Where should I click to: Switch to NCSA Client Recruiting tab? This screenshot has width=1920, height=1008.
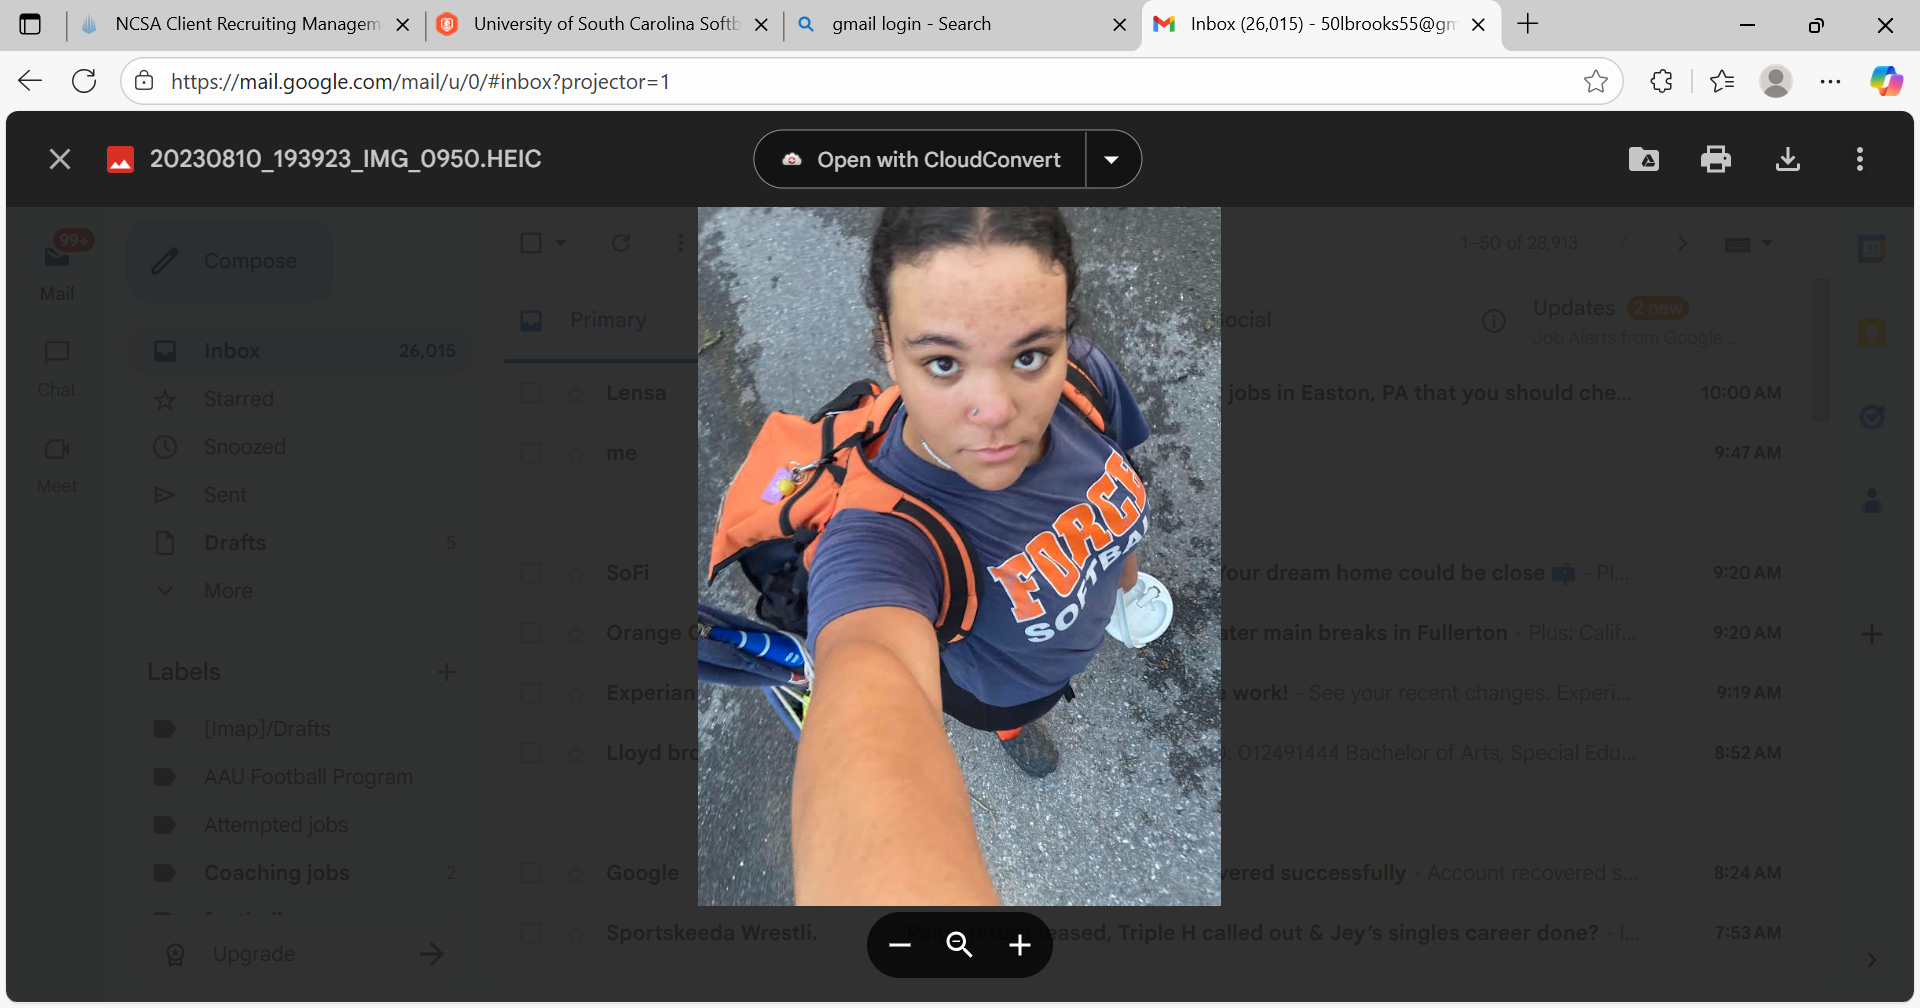click(x=246, y=24)
